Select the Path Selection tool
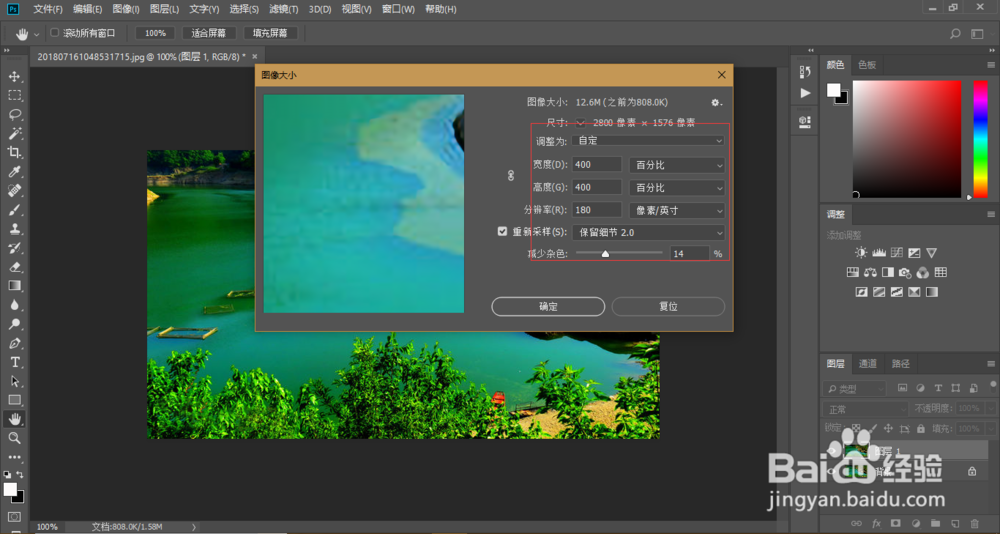The height and width of the screenshot is (534, 1000). [x=14, y=382]
